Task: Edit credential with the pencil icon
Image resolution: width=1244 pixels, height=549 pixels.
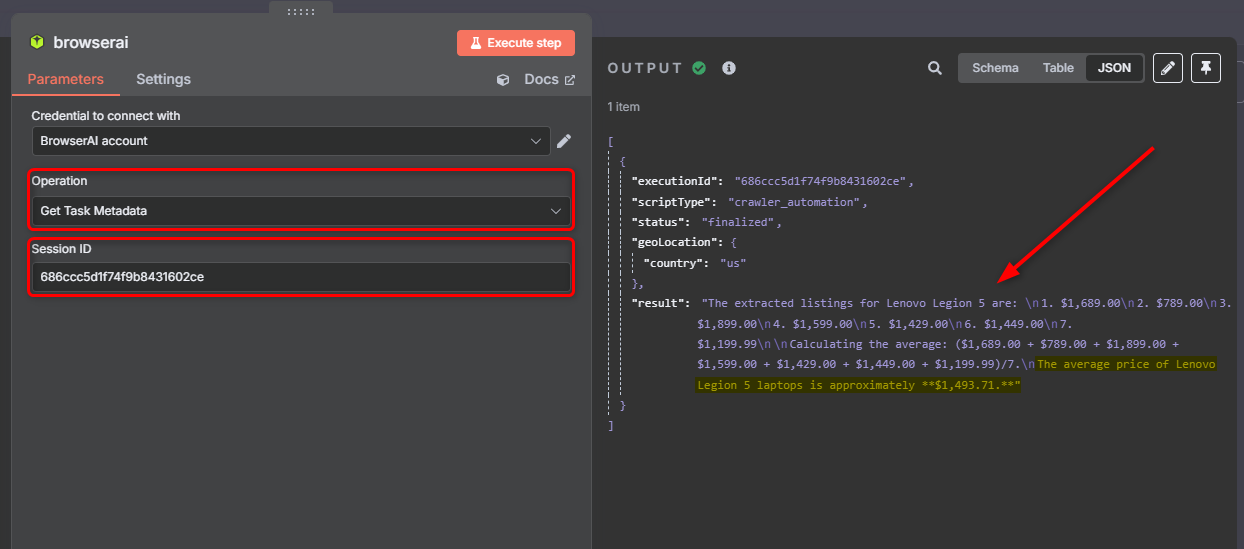Action: pos(564,141)
